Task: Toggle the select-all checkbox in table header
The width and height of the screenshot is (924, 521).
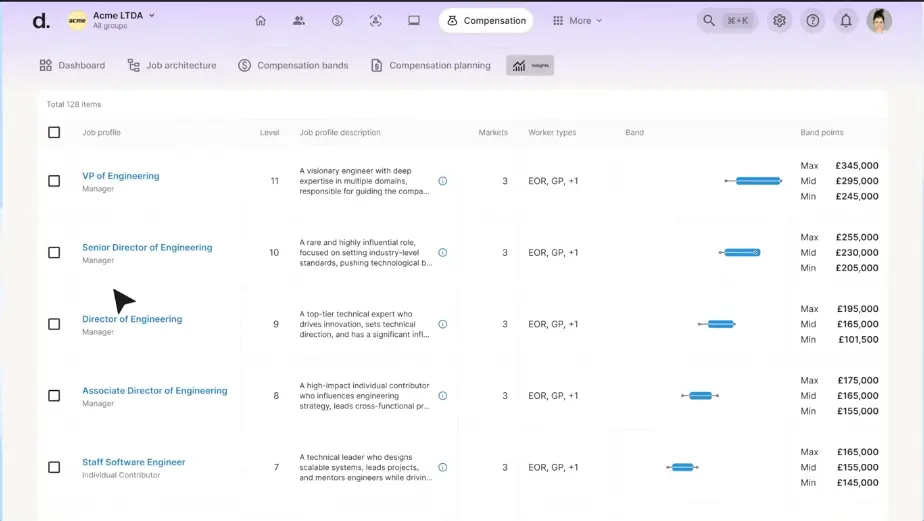Action: pos(54,132)
